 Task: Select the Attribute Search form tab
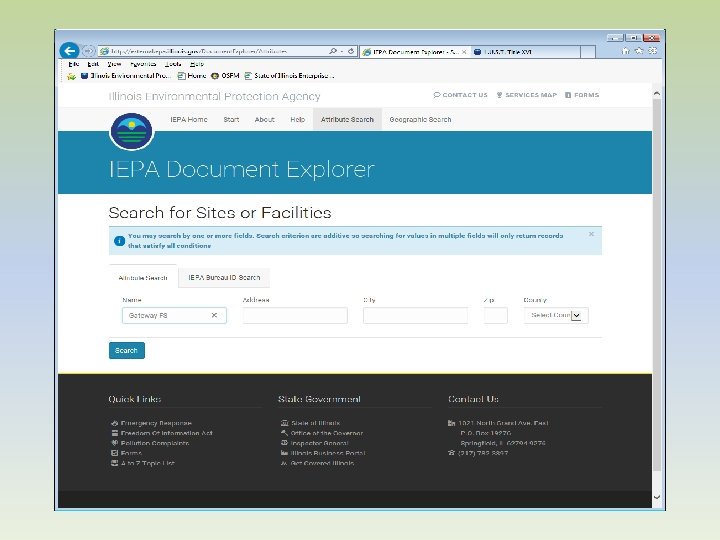(143, 278)
